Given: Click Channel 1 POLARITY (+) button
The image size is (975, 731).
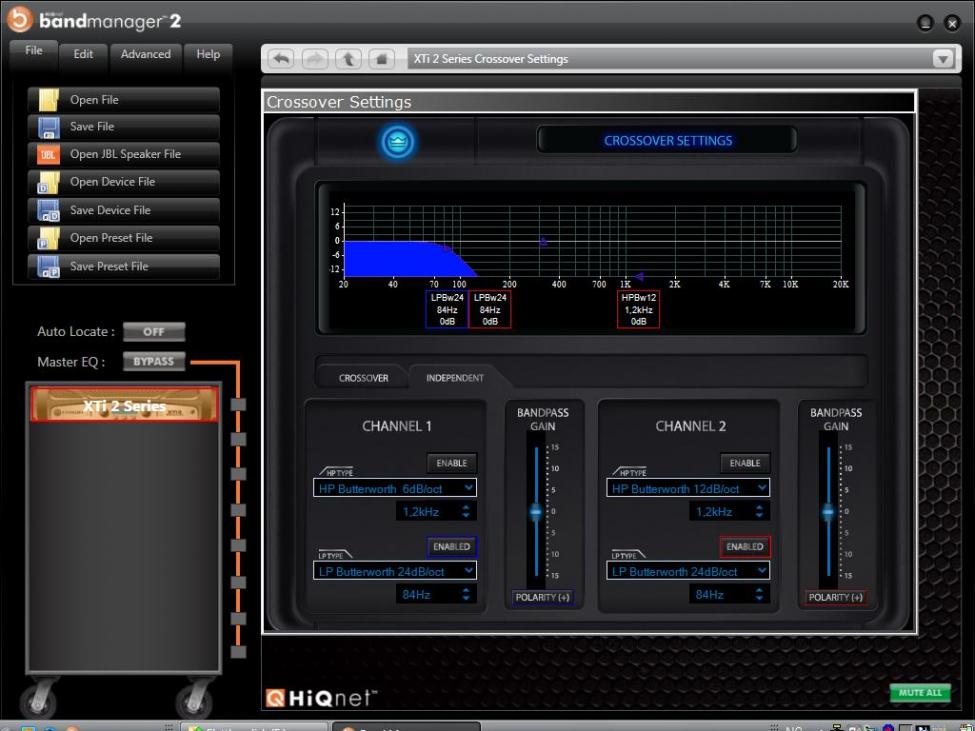Looking at the screenshot, I should pyautogui.click(x=541, y=597).
